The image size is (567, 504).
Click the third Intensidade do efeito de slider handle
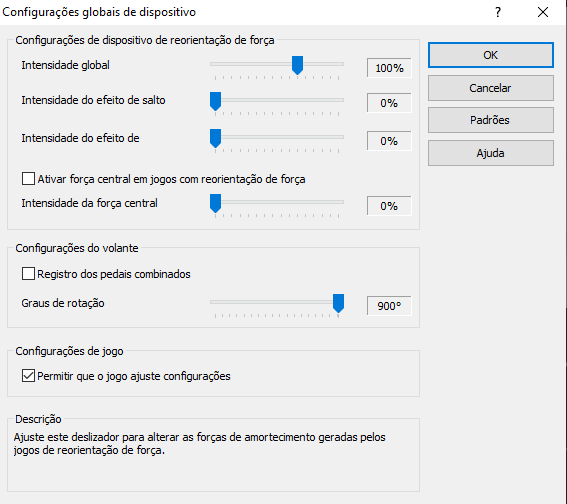pos(215,138)
